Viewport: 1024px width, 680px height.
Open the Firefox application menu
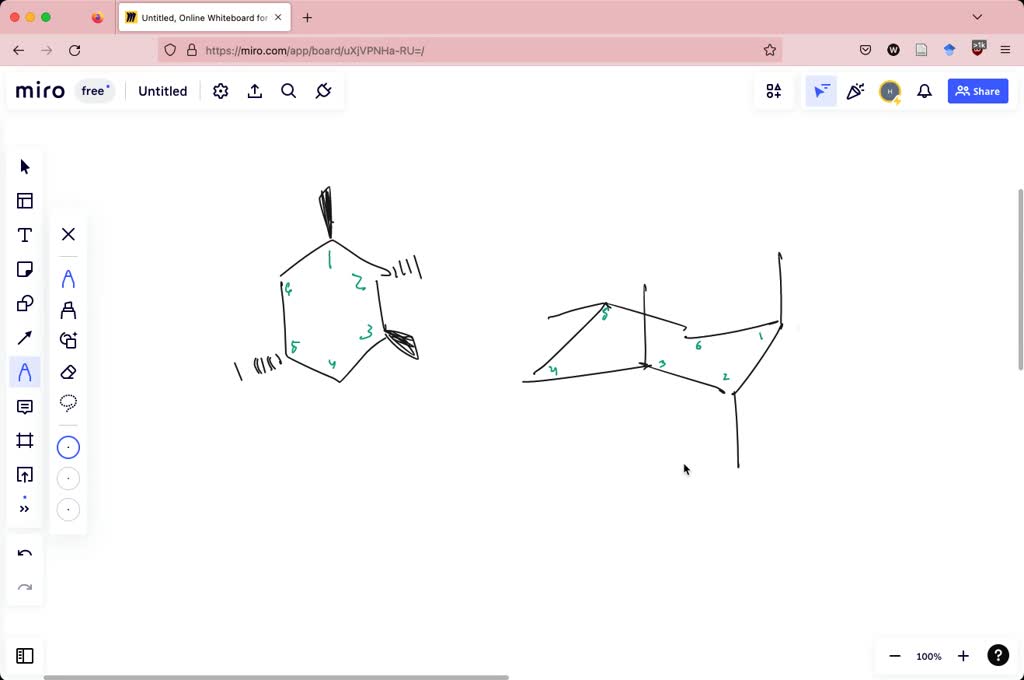[1005, 50]
